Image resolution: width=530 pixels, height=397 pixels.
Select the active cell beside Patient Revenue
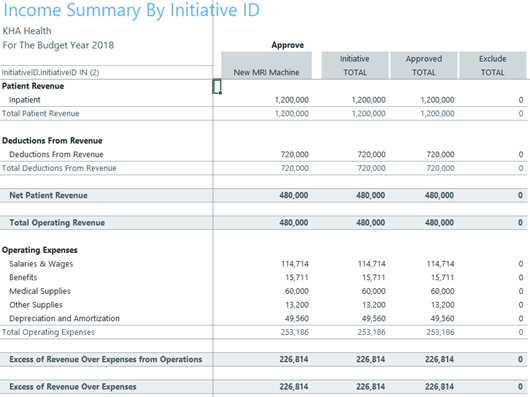click(217, 86)
